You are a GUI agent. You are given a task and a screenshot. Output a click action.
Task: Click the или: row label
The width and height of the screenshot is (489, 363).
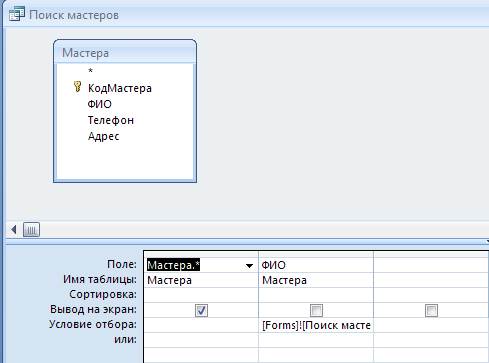(x=125, y=340)
